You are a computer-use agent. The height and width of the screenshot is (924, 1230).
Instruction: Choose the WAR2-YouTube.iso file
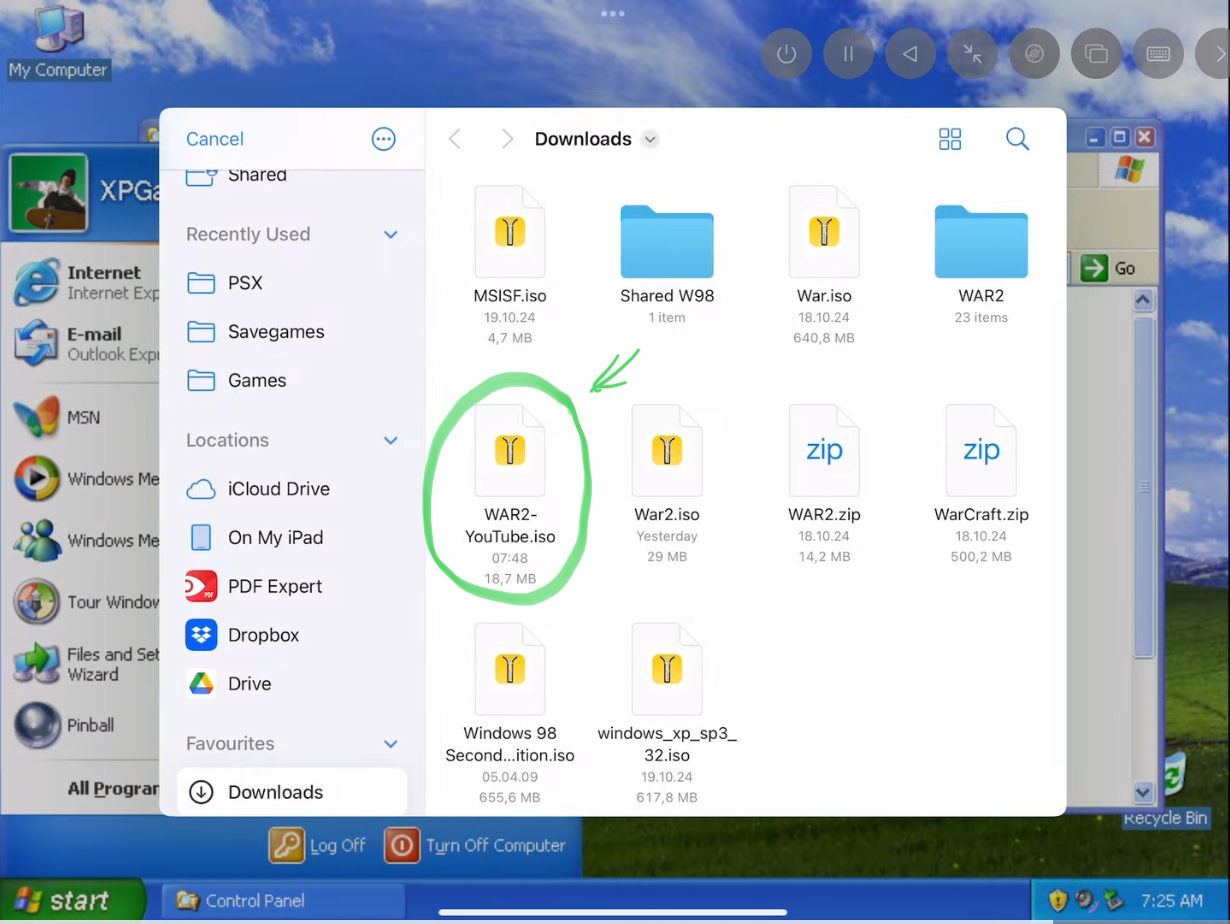coord(510,494)
